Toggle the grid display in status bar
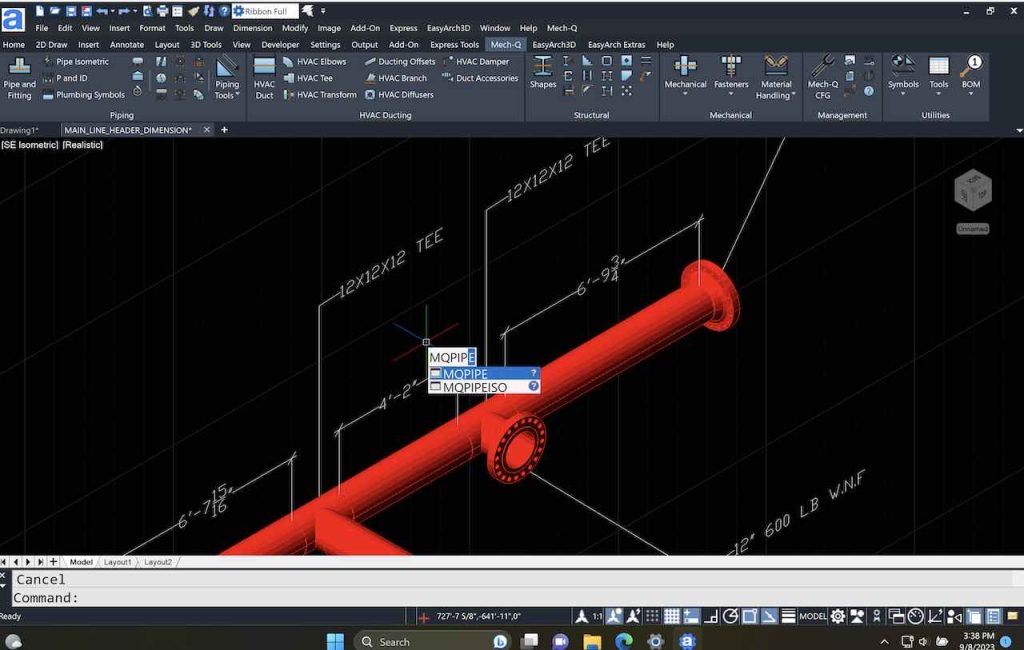 (672, 616)
